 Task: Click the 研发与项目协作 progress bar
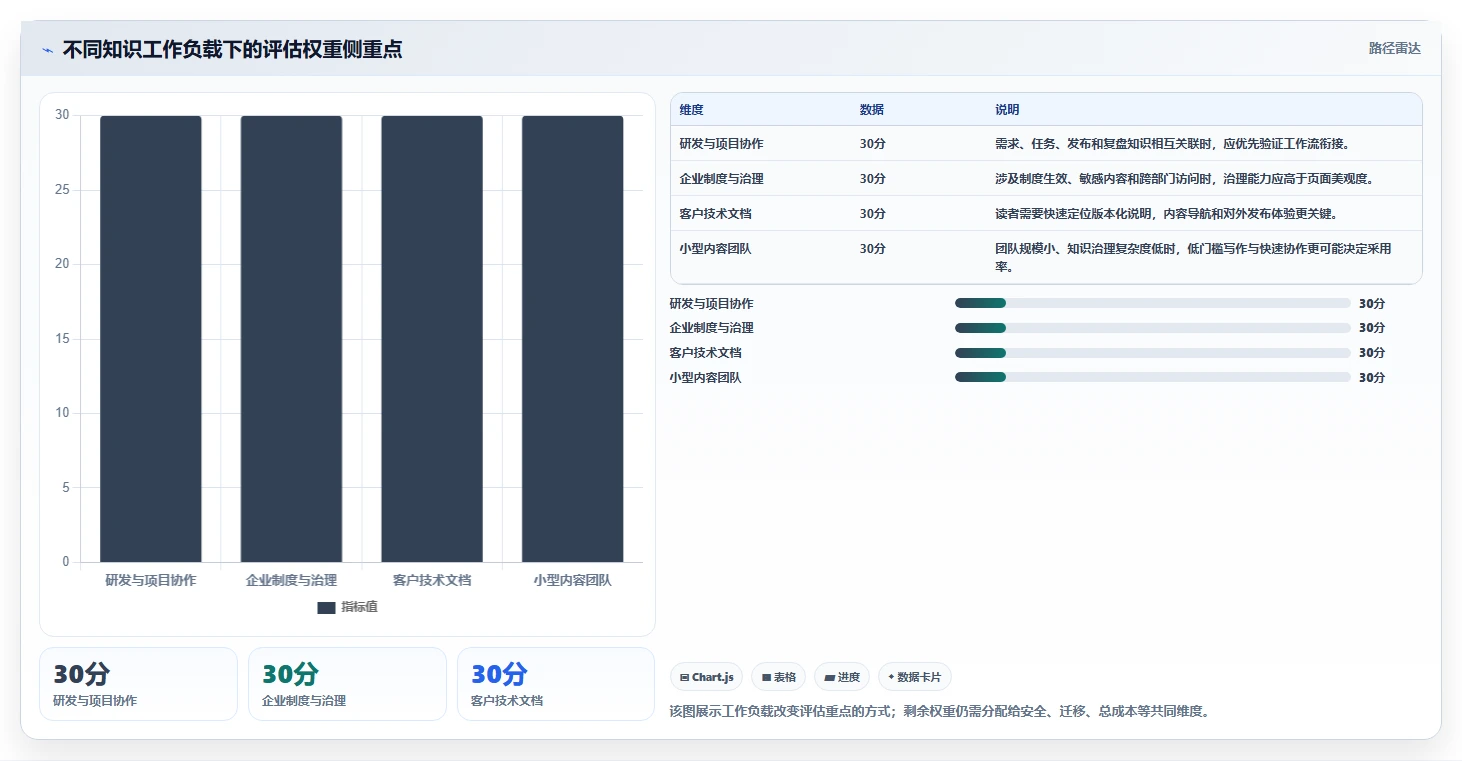click(1152, 303)
